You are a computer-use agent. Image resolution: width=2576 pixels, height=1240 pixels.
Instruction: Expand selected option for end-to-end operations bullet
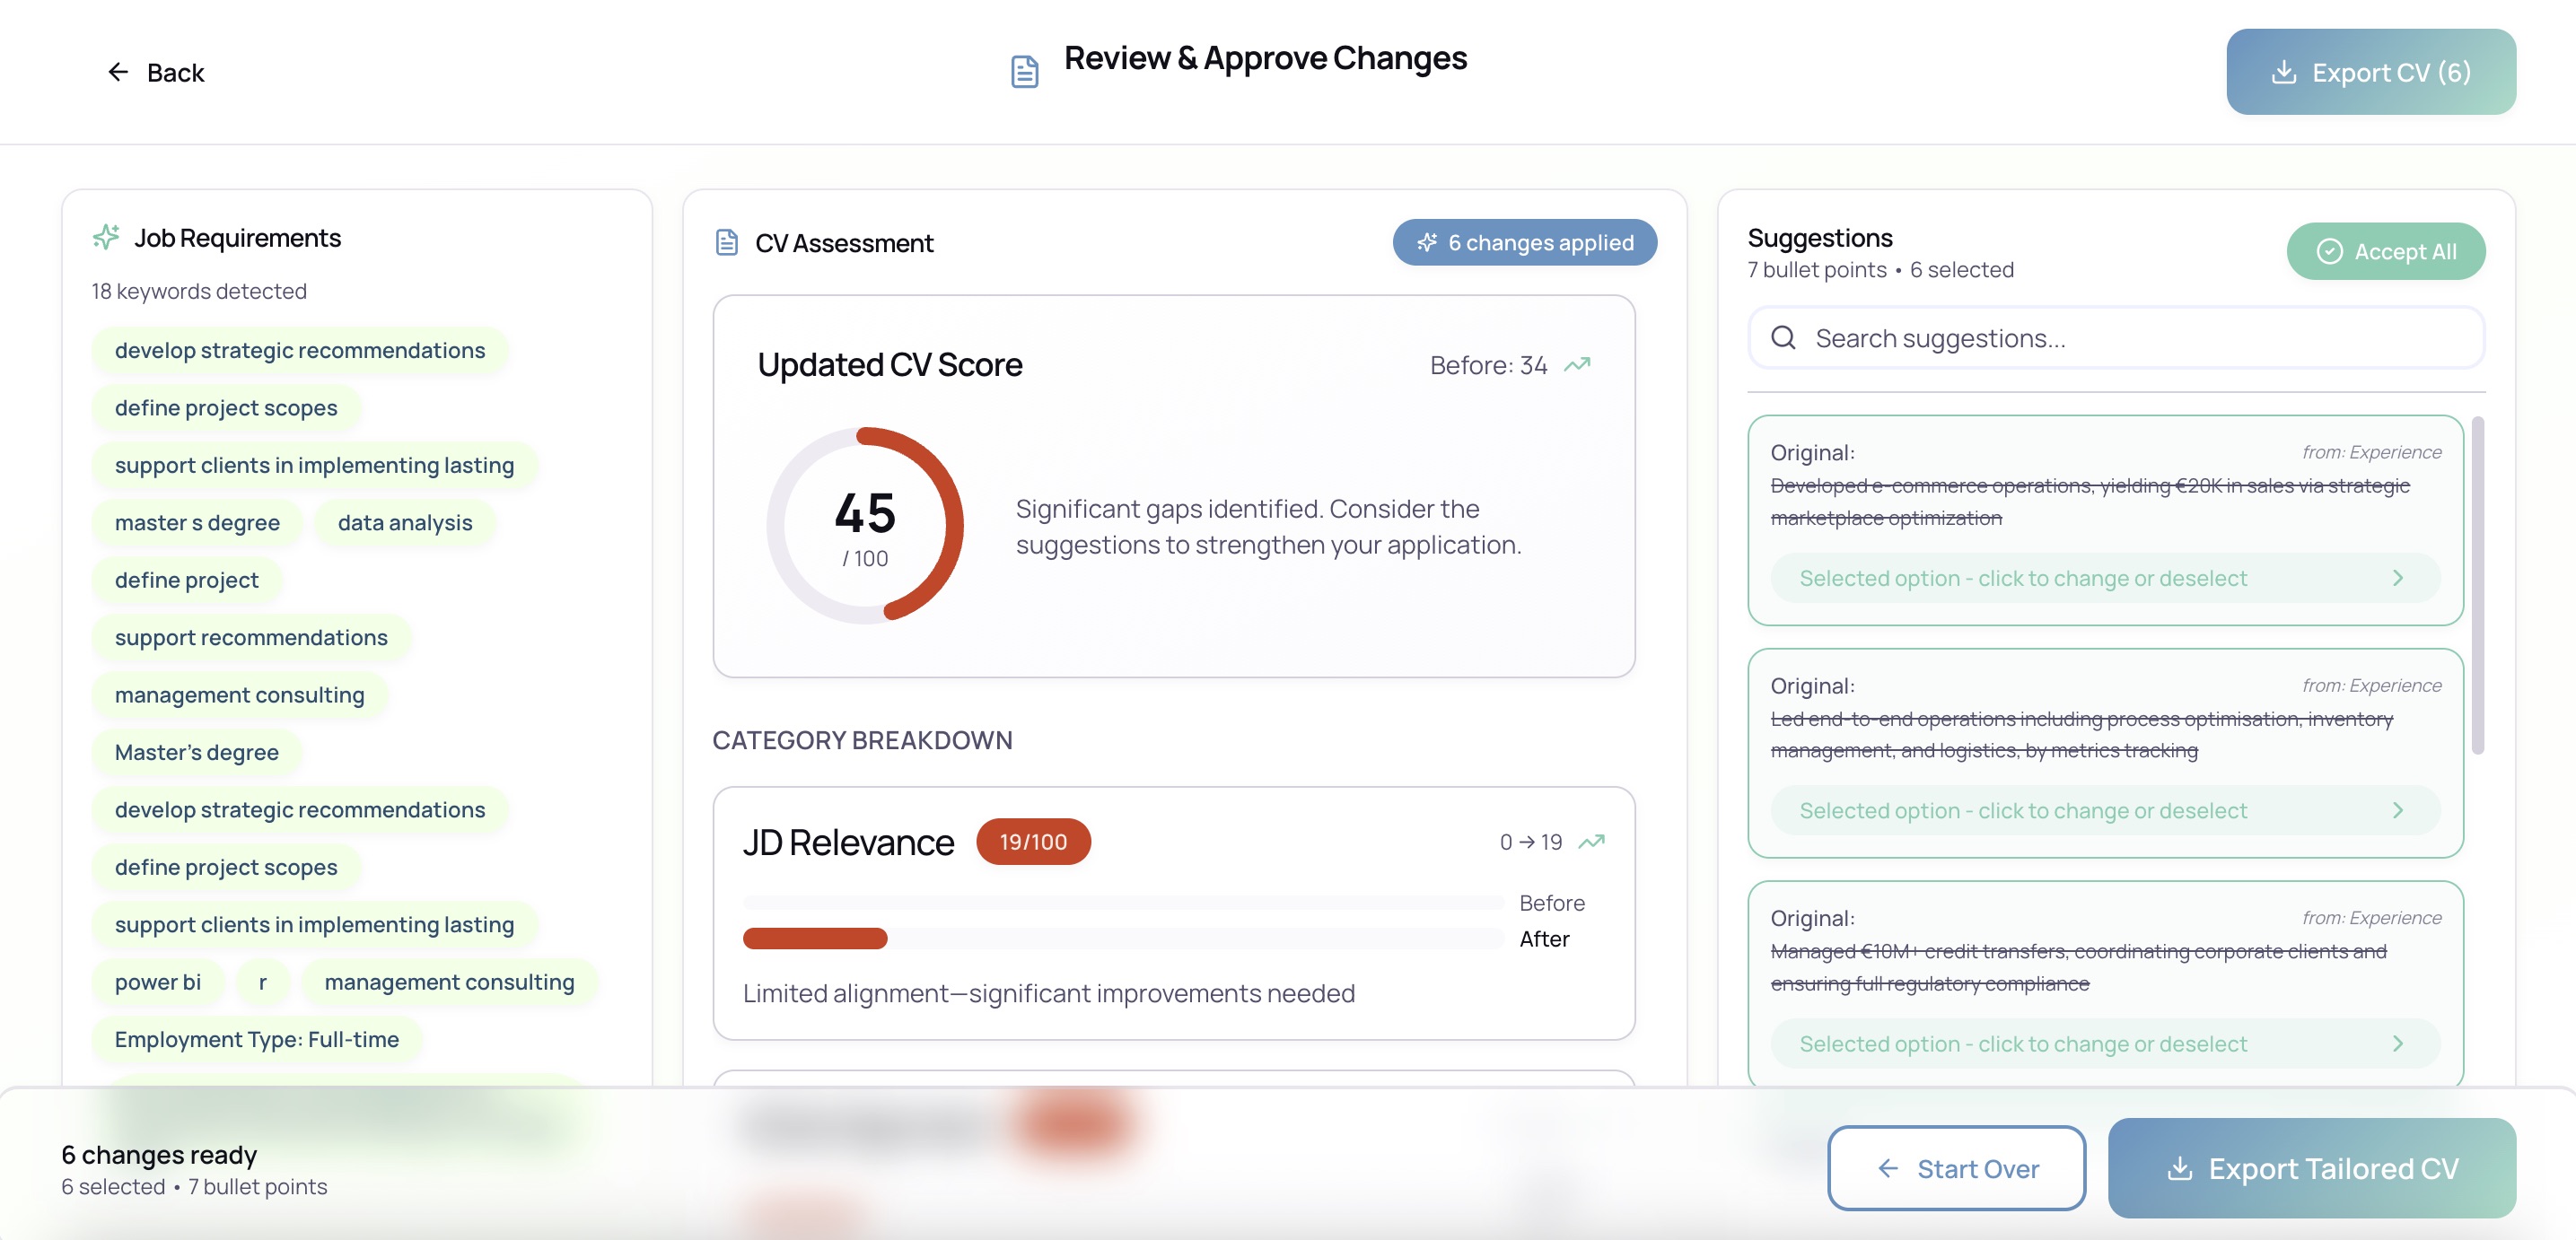(x=2104, y=810)
